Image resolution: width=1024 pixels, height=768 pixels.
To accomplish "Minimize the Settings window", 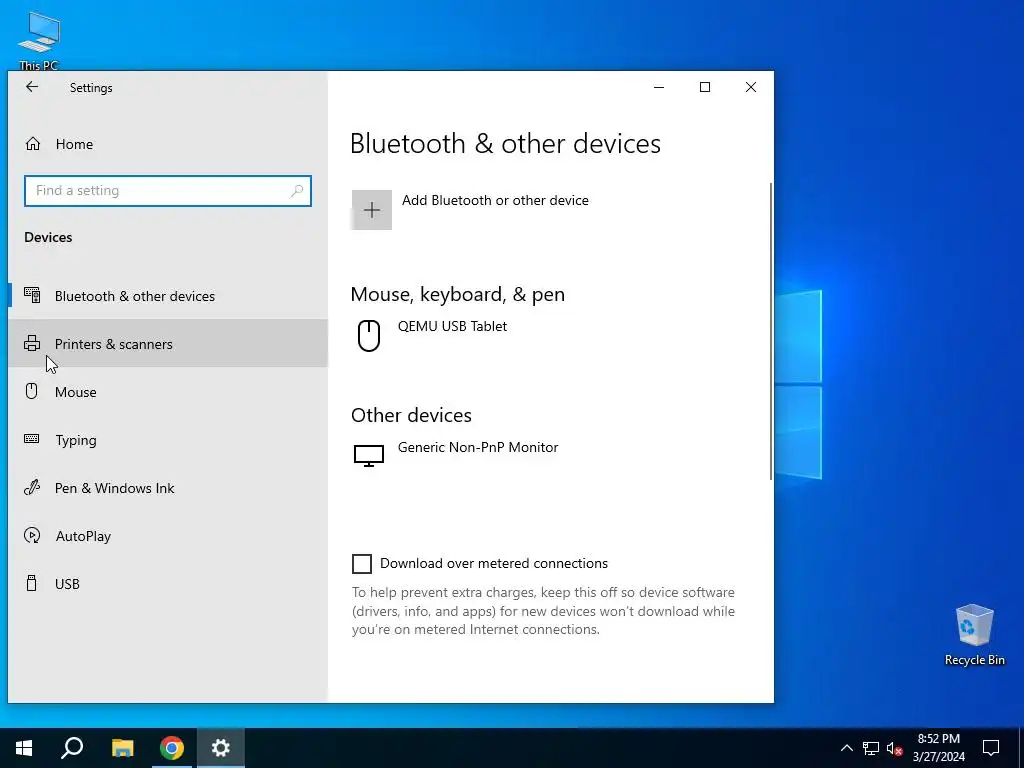I will click(659, 87).
